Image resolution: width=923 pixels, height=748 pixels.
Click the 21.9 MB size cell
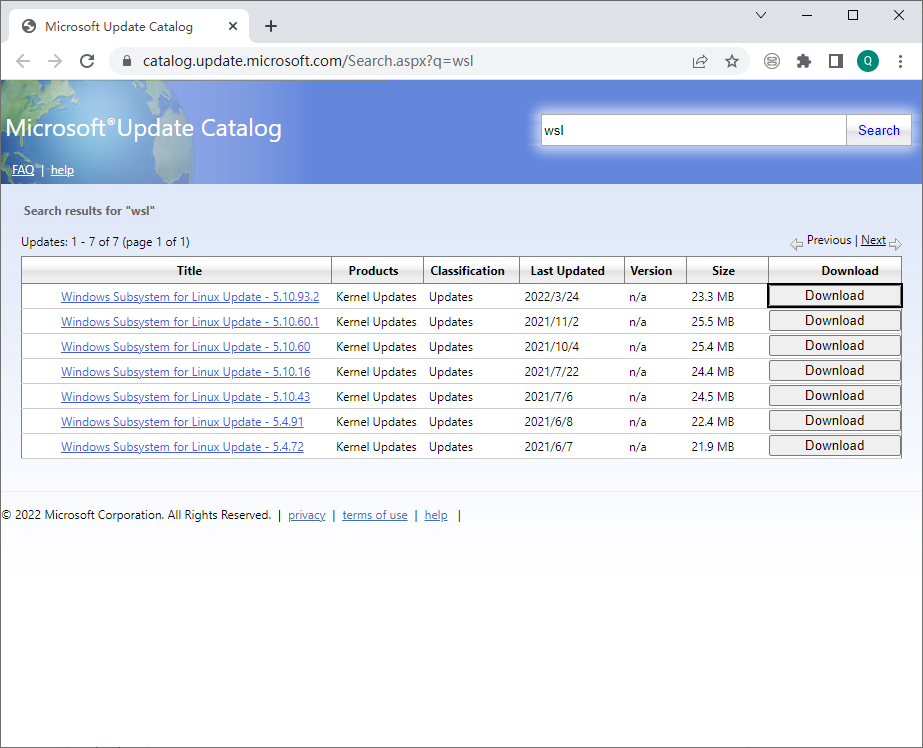point(713,447)
